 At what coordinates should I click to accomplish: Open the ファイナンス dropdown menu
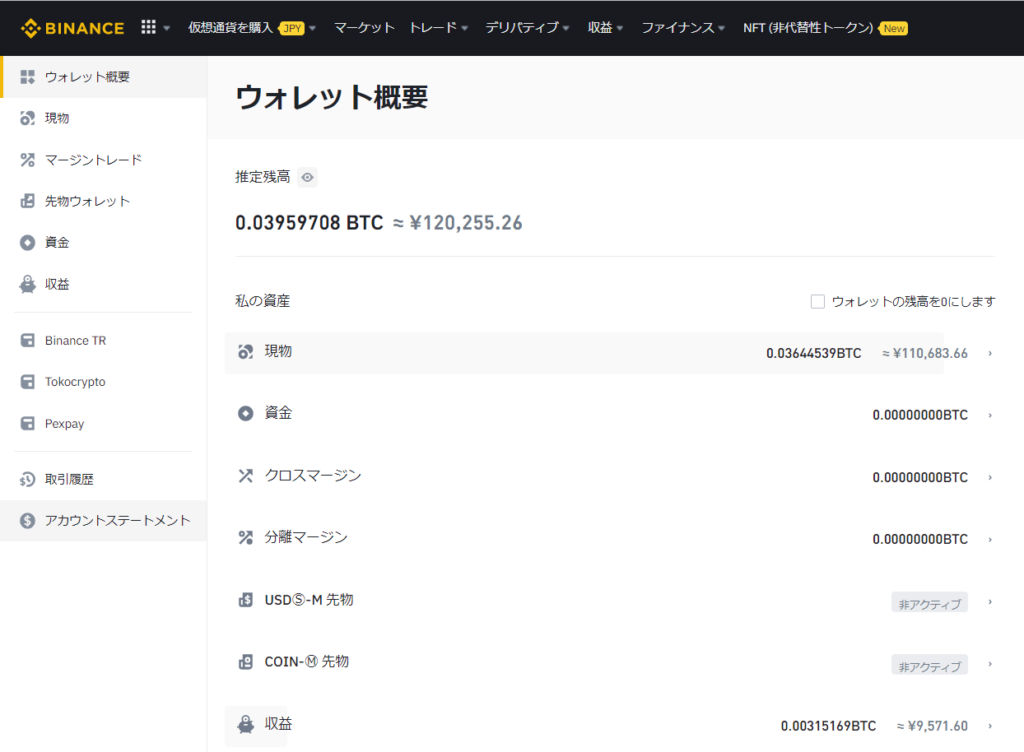point(683,28)
